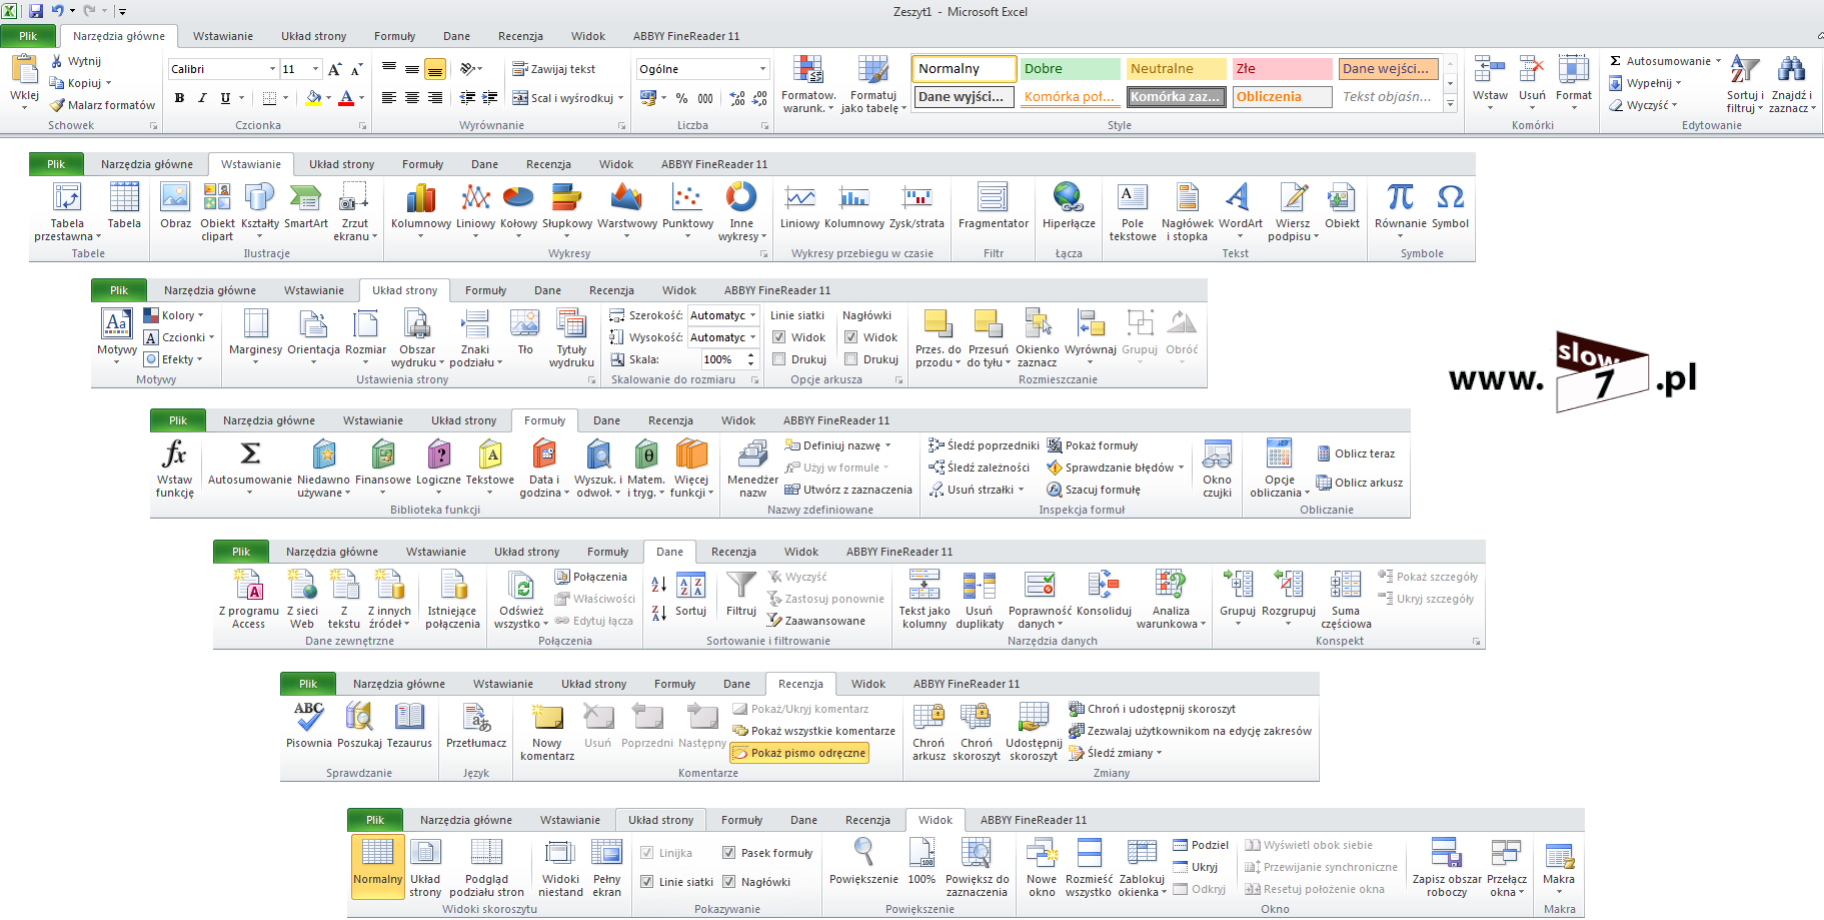
Task: Click Chroń arkusz protect sheet
Action: 928,731
